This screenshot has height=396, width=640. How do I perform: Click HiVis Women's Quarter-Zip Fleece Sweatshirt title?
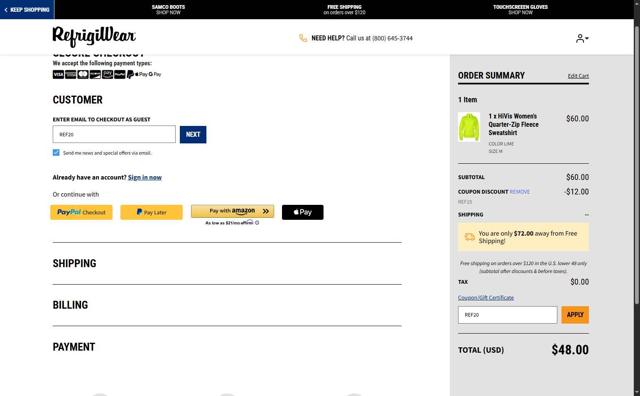(x=513, y=125)
